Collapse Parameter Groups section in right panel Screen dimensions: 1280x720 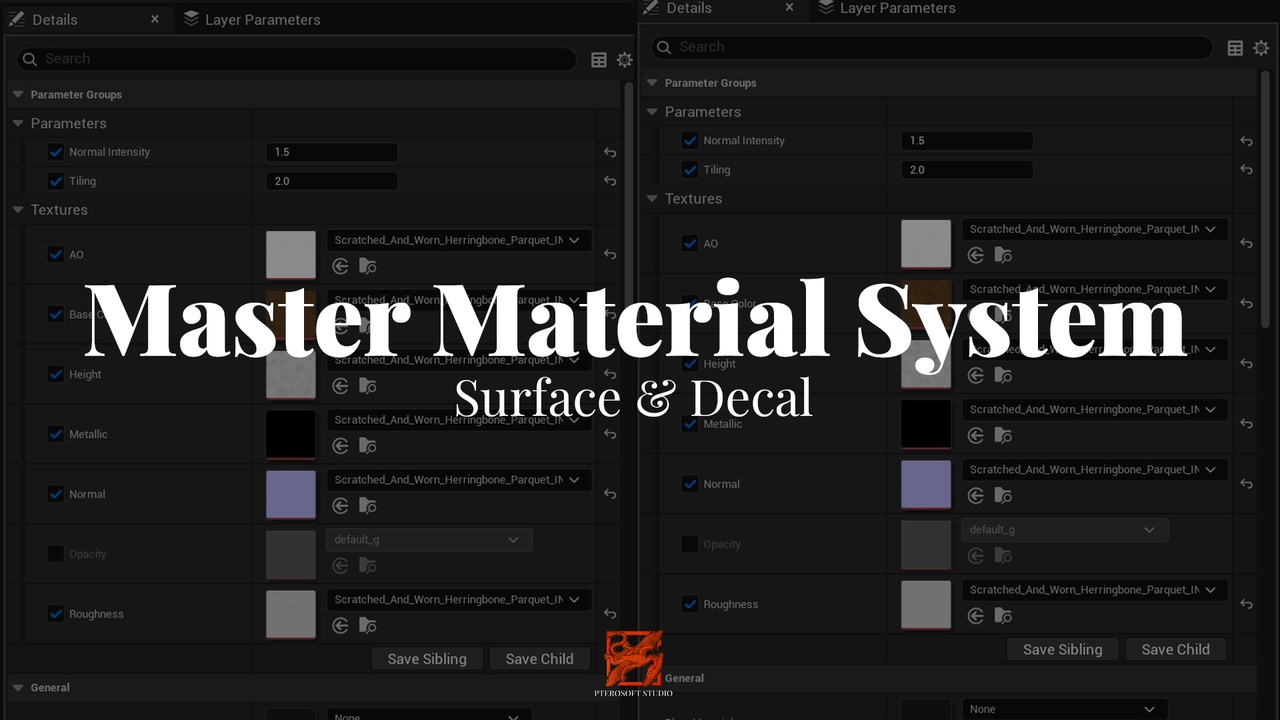click(x=652, y=83)
